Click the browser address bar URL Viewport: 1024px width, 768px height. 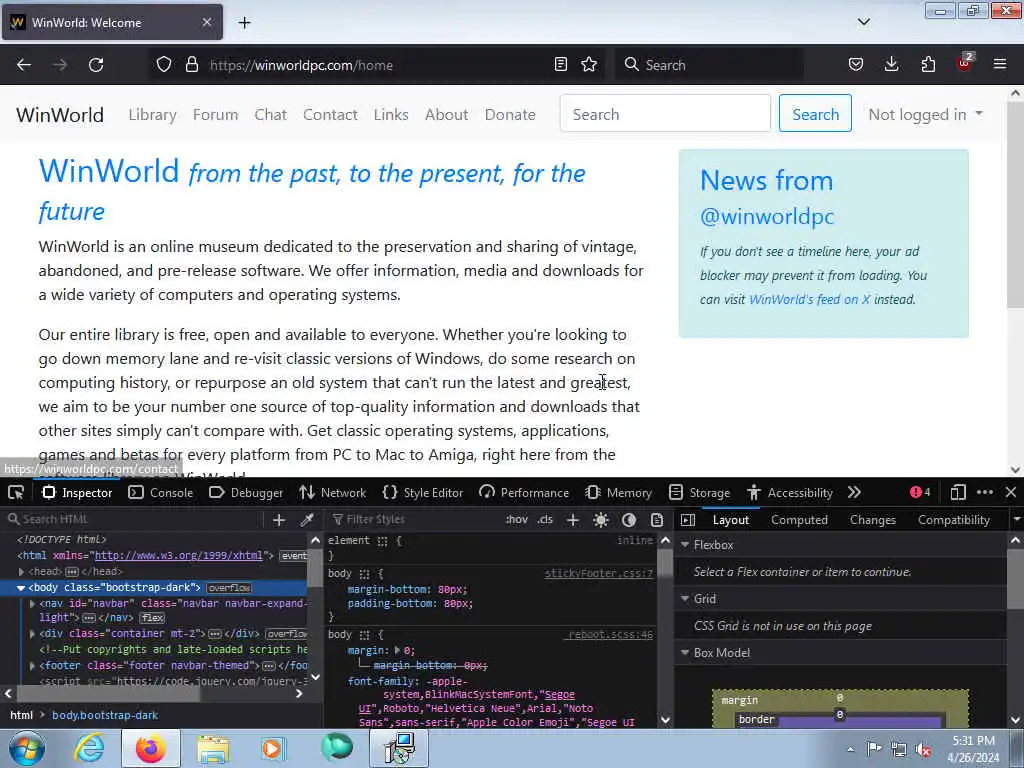click(x=376, y=65)
